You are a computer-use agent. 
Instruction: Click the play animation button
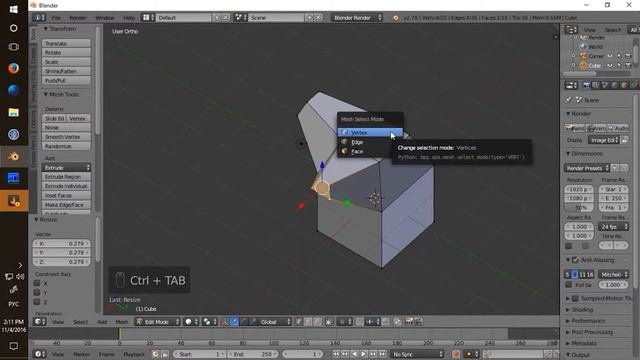(363, 354)
